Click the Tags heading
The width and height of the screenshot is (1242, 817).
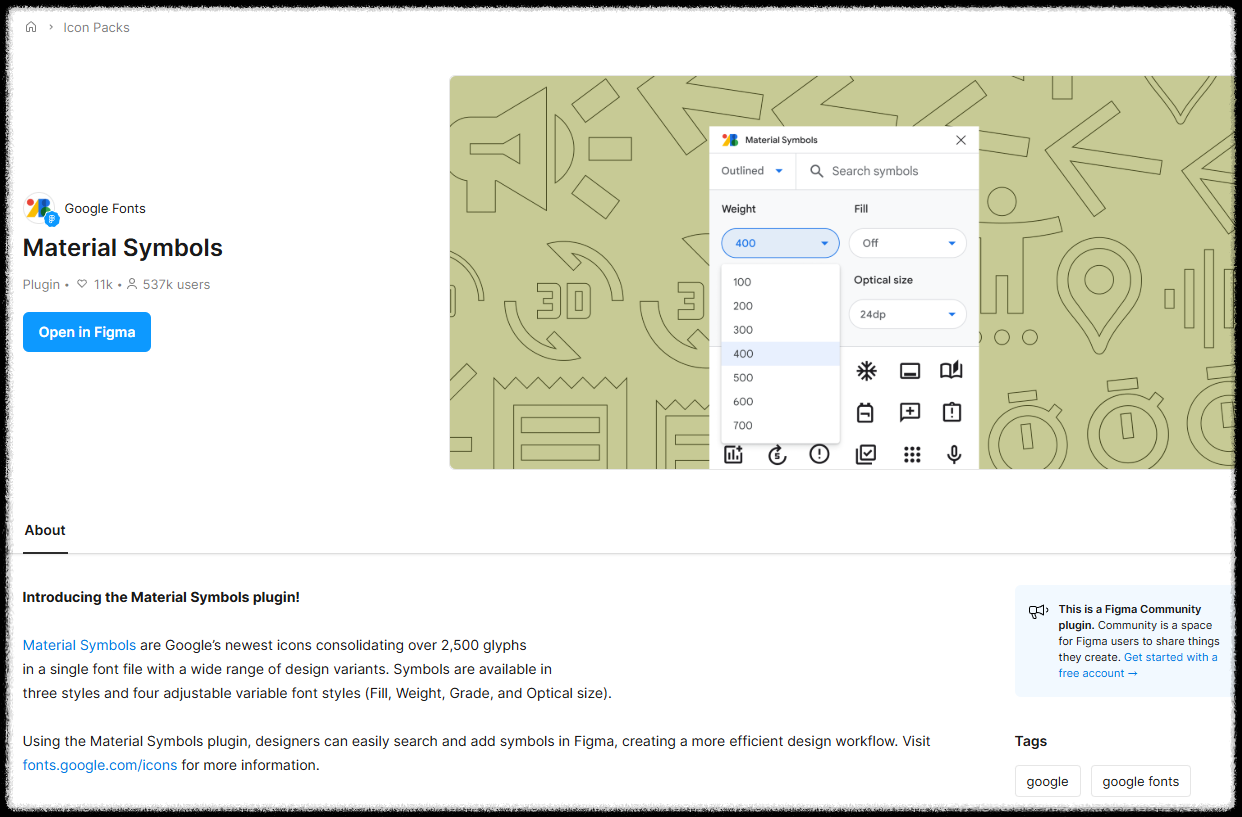tap(1031, 741)
